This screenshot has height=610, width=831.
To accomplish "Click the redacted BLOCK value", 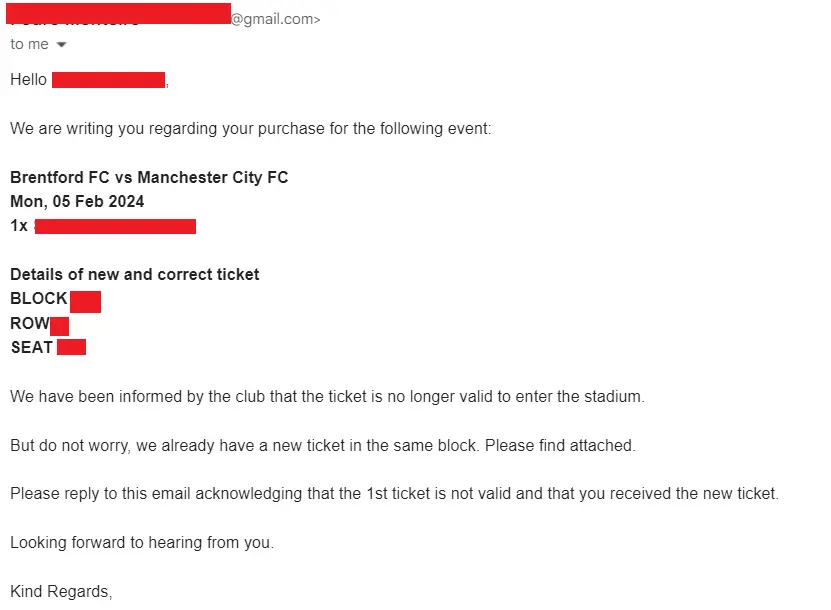I will point(87,300).
